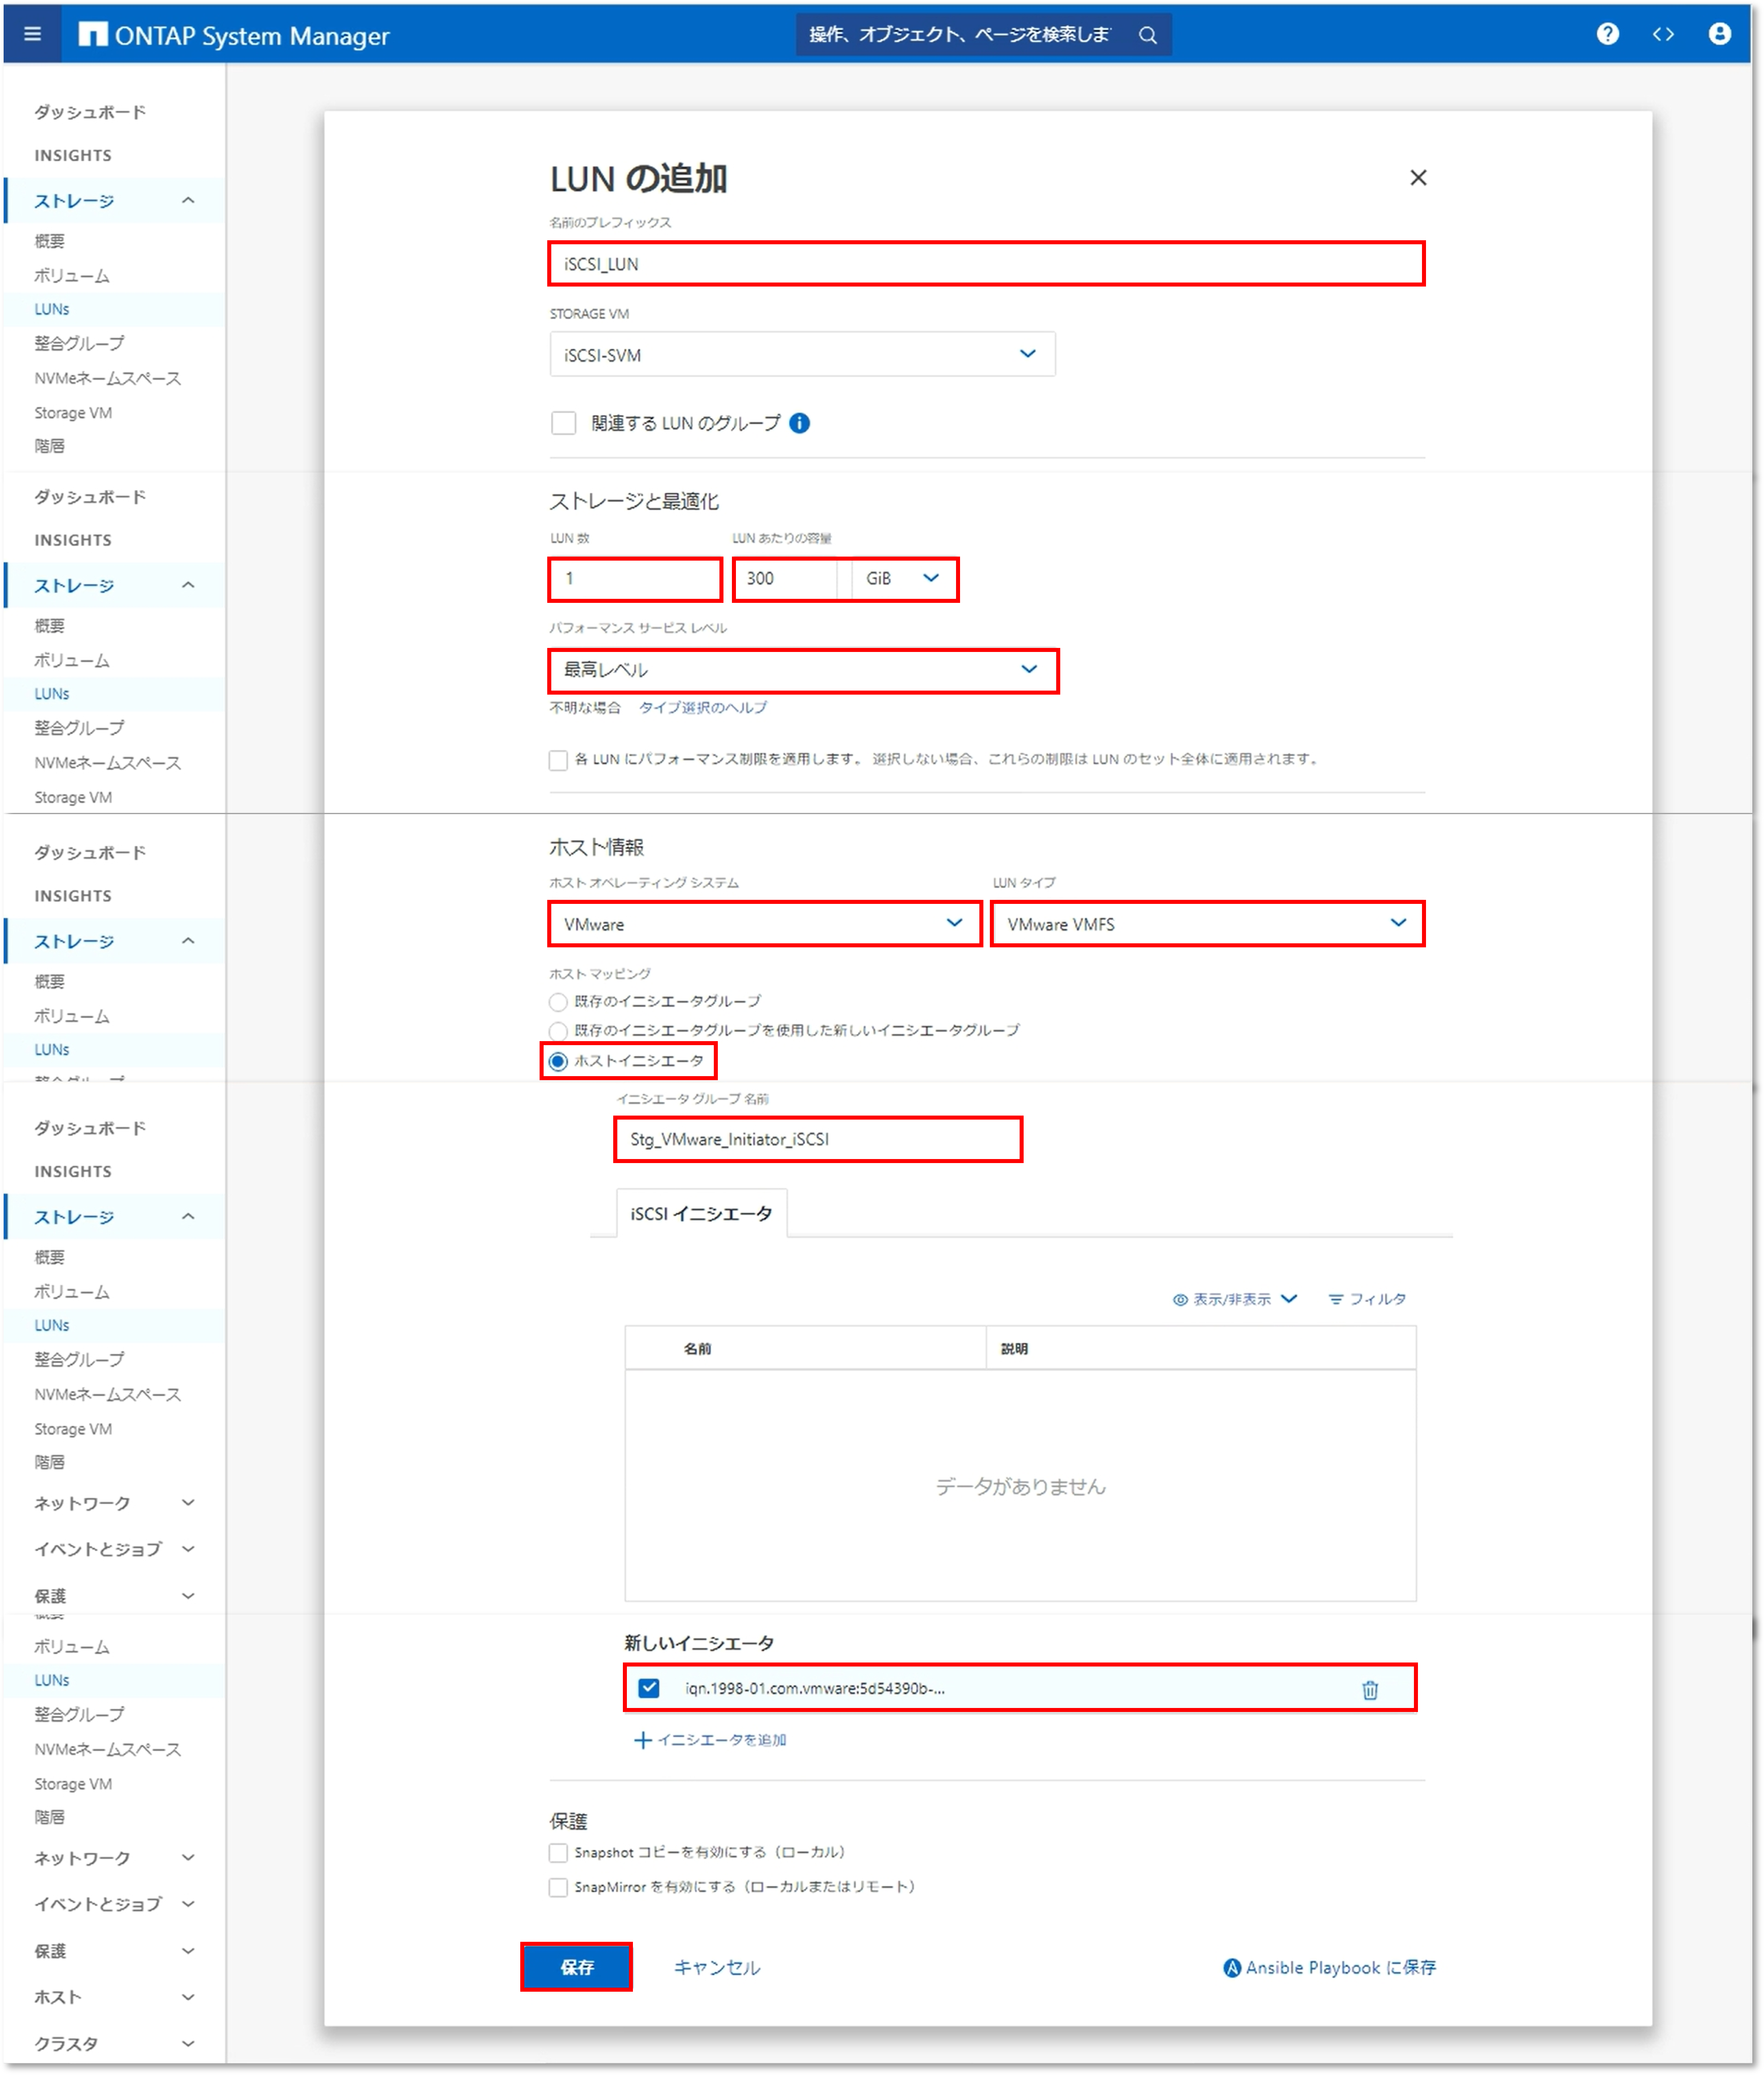Screen dimensions: 1764x2075
Task: Uncheck the iqn.1998-01.com.vmware initiator checkbox
Action: coord(649,1688)
